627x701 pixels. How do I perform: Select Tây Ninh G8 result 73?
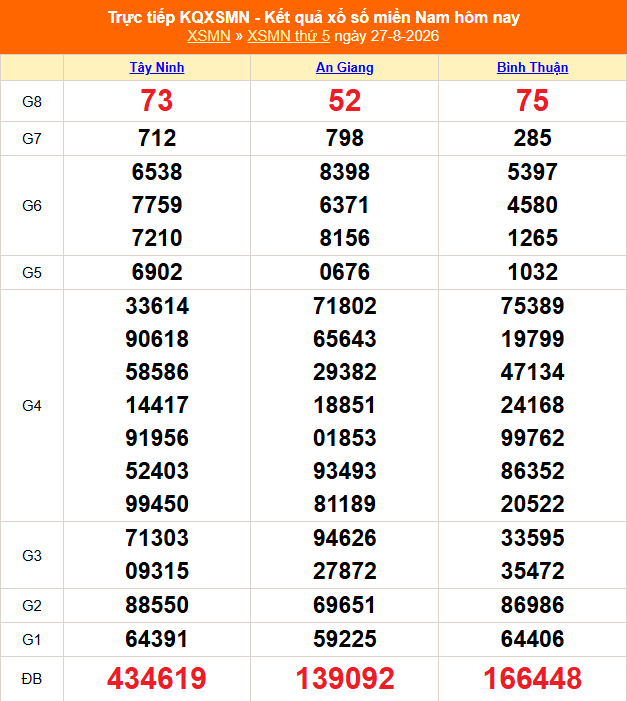[x=157, y=101]
